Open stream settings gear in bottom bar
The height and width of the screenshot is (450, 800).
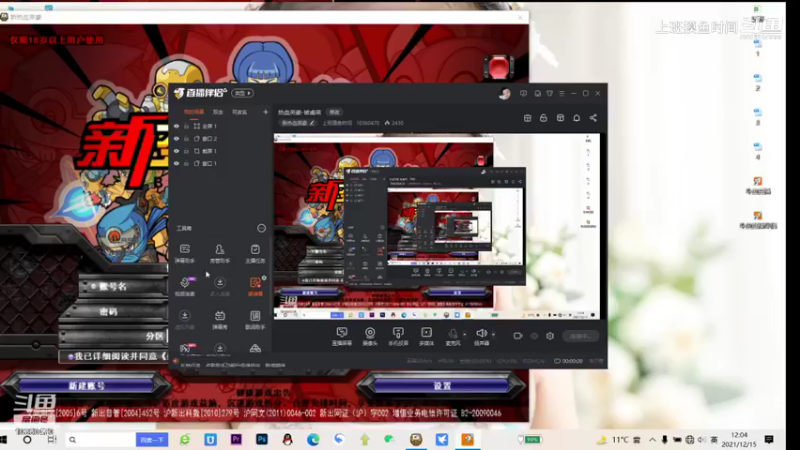[550, 336]
